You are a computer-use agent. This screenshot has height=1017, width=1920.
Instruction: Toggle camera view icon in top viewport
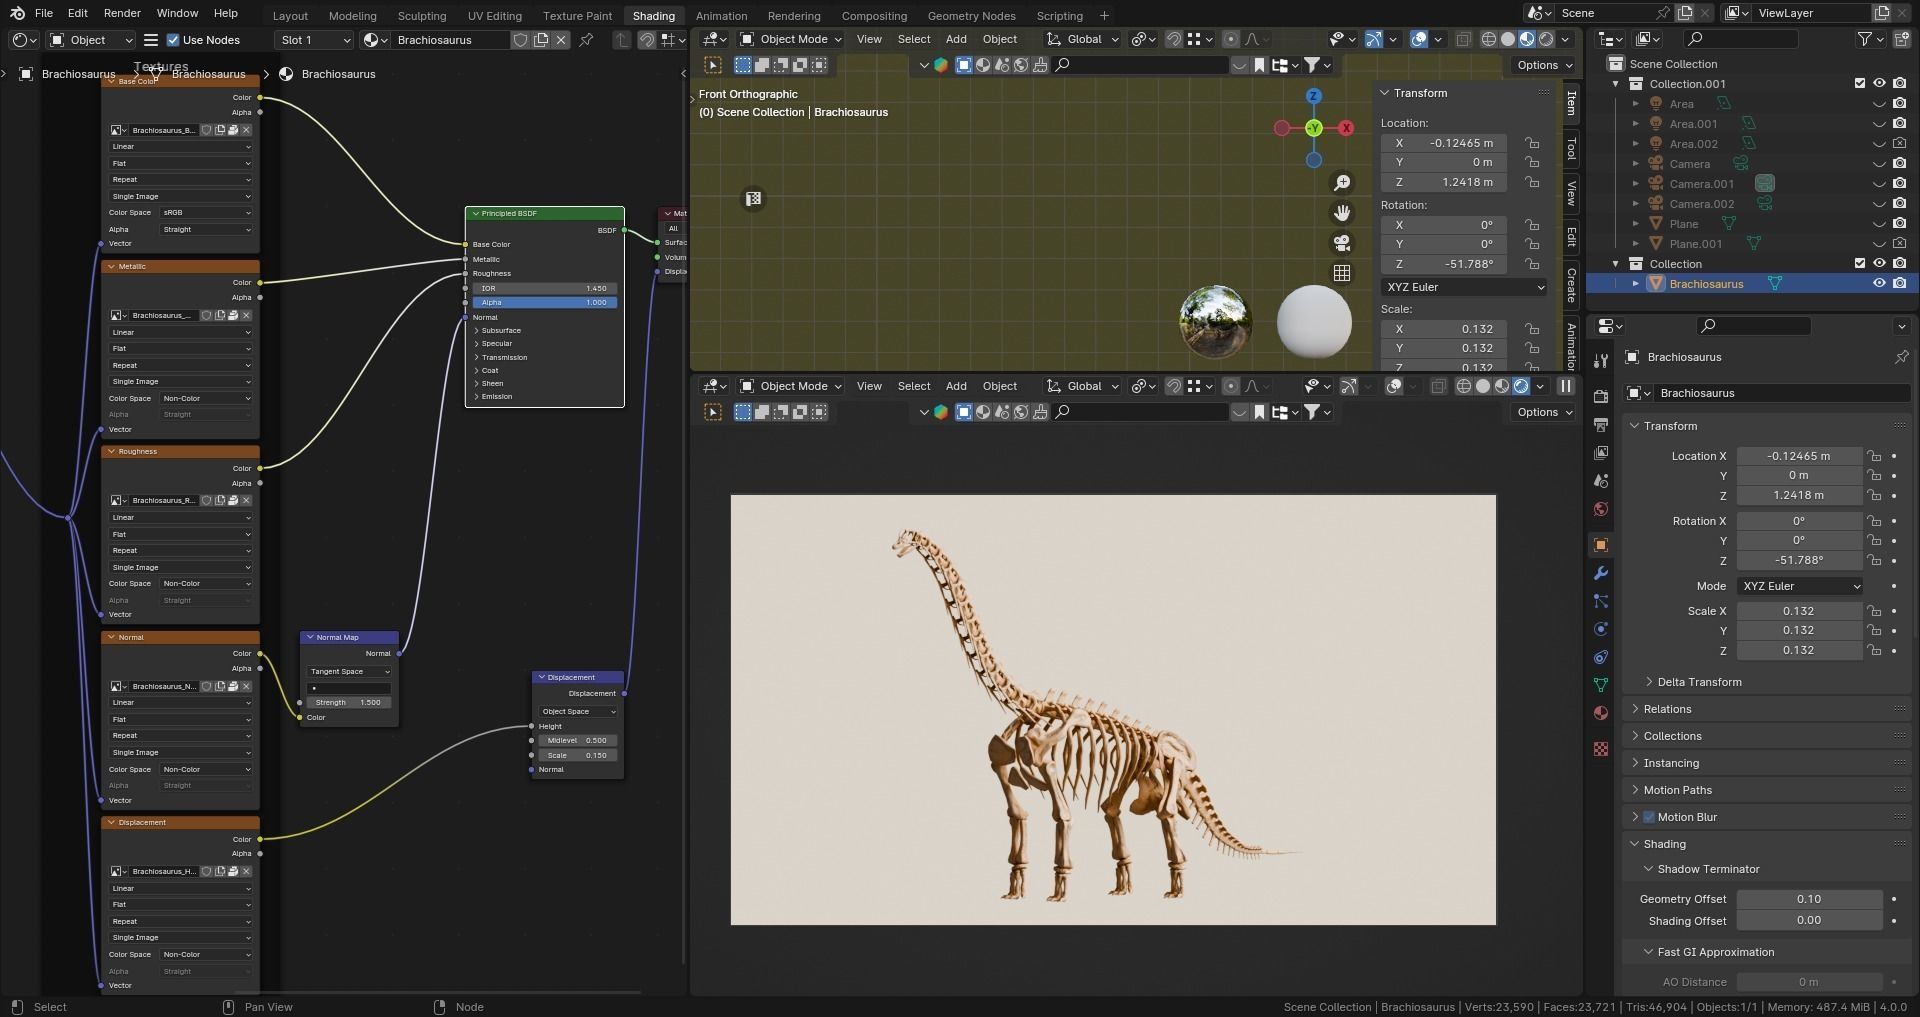point(1342,243)
